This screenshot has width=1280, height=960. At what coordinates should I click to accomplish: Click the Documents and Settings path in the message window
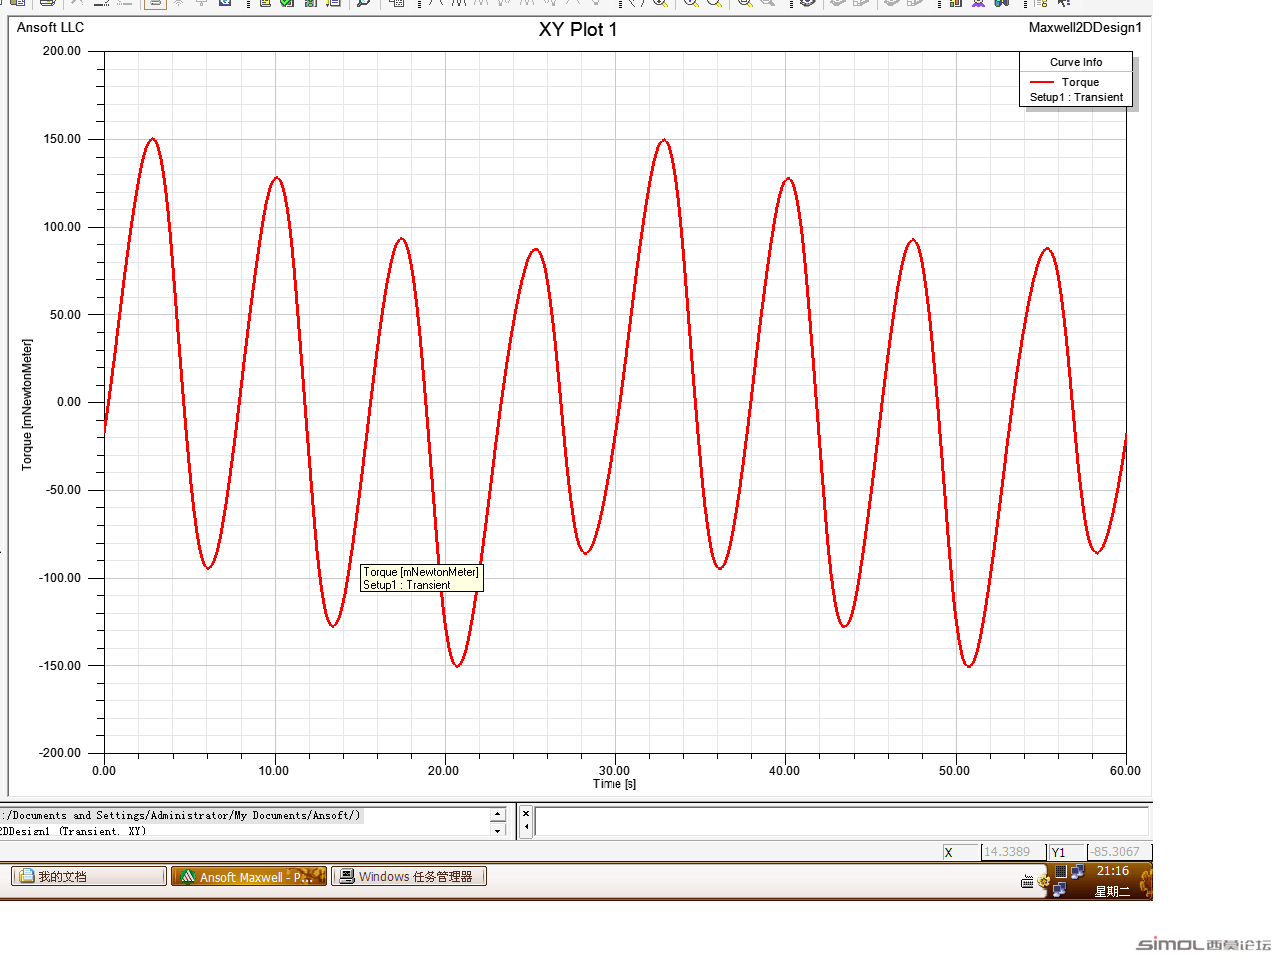181,815
